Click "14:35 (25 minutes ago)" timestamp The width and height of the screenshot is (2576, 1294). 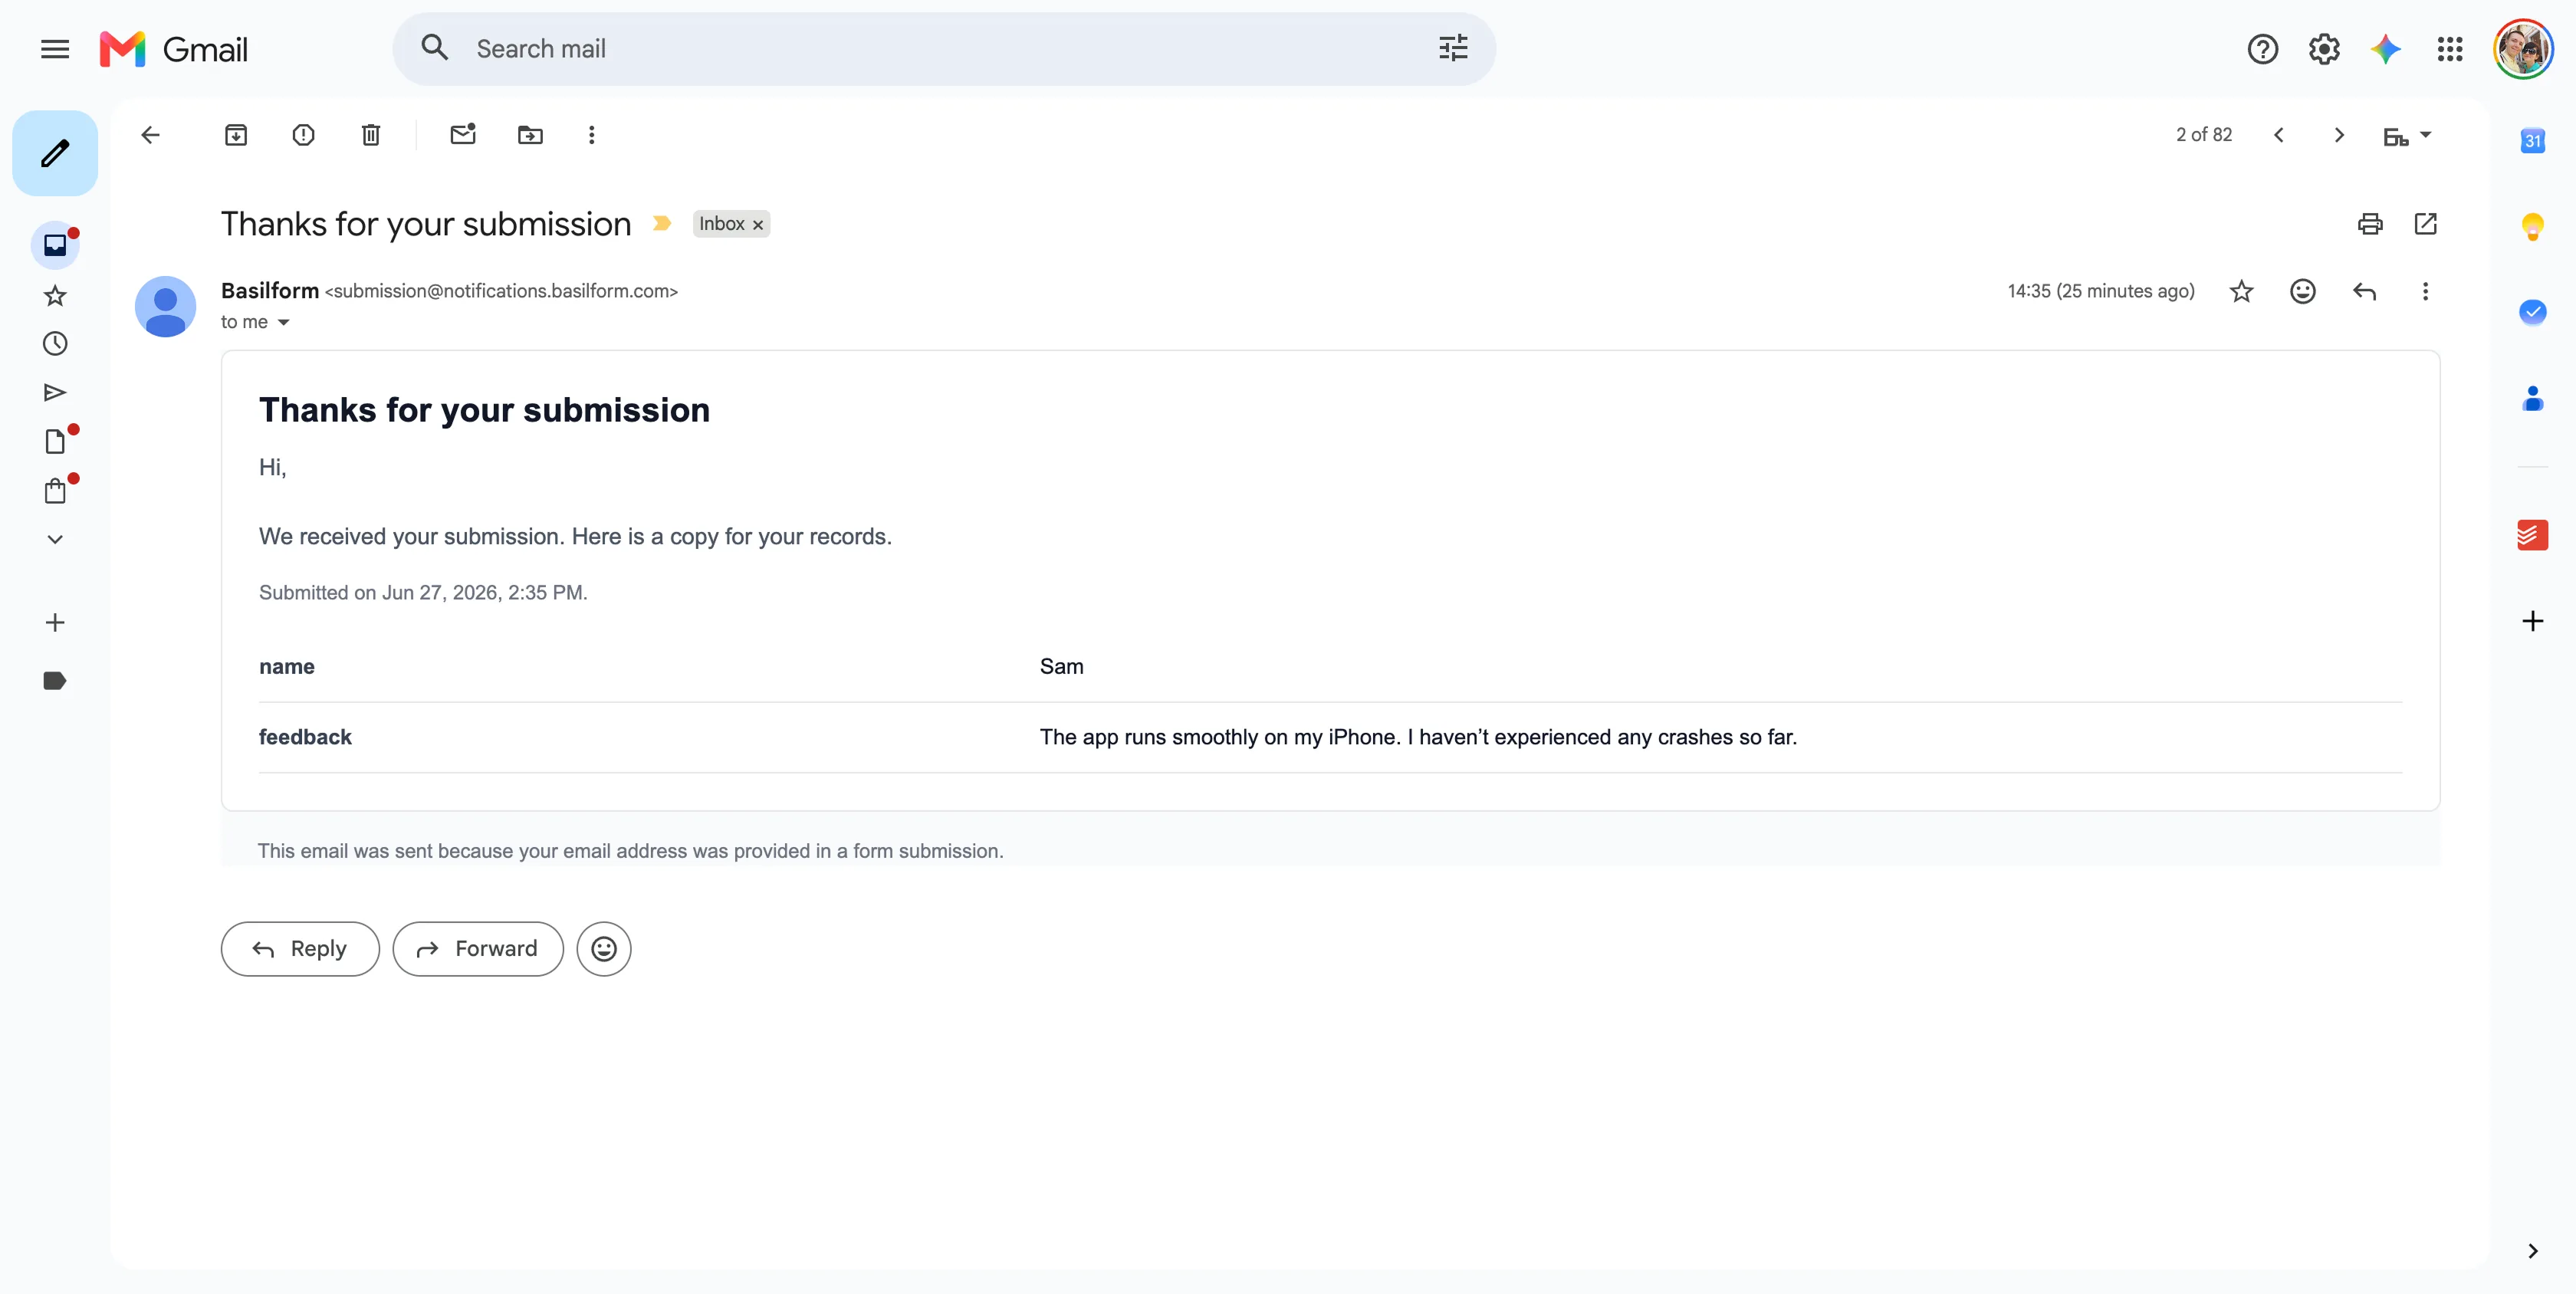2101,291
